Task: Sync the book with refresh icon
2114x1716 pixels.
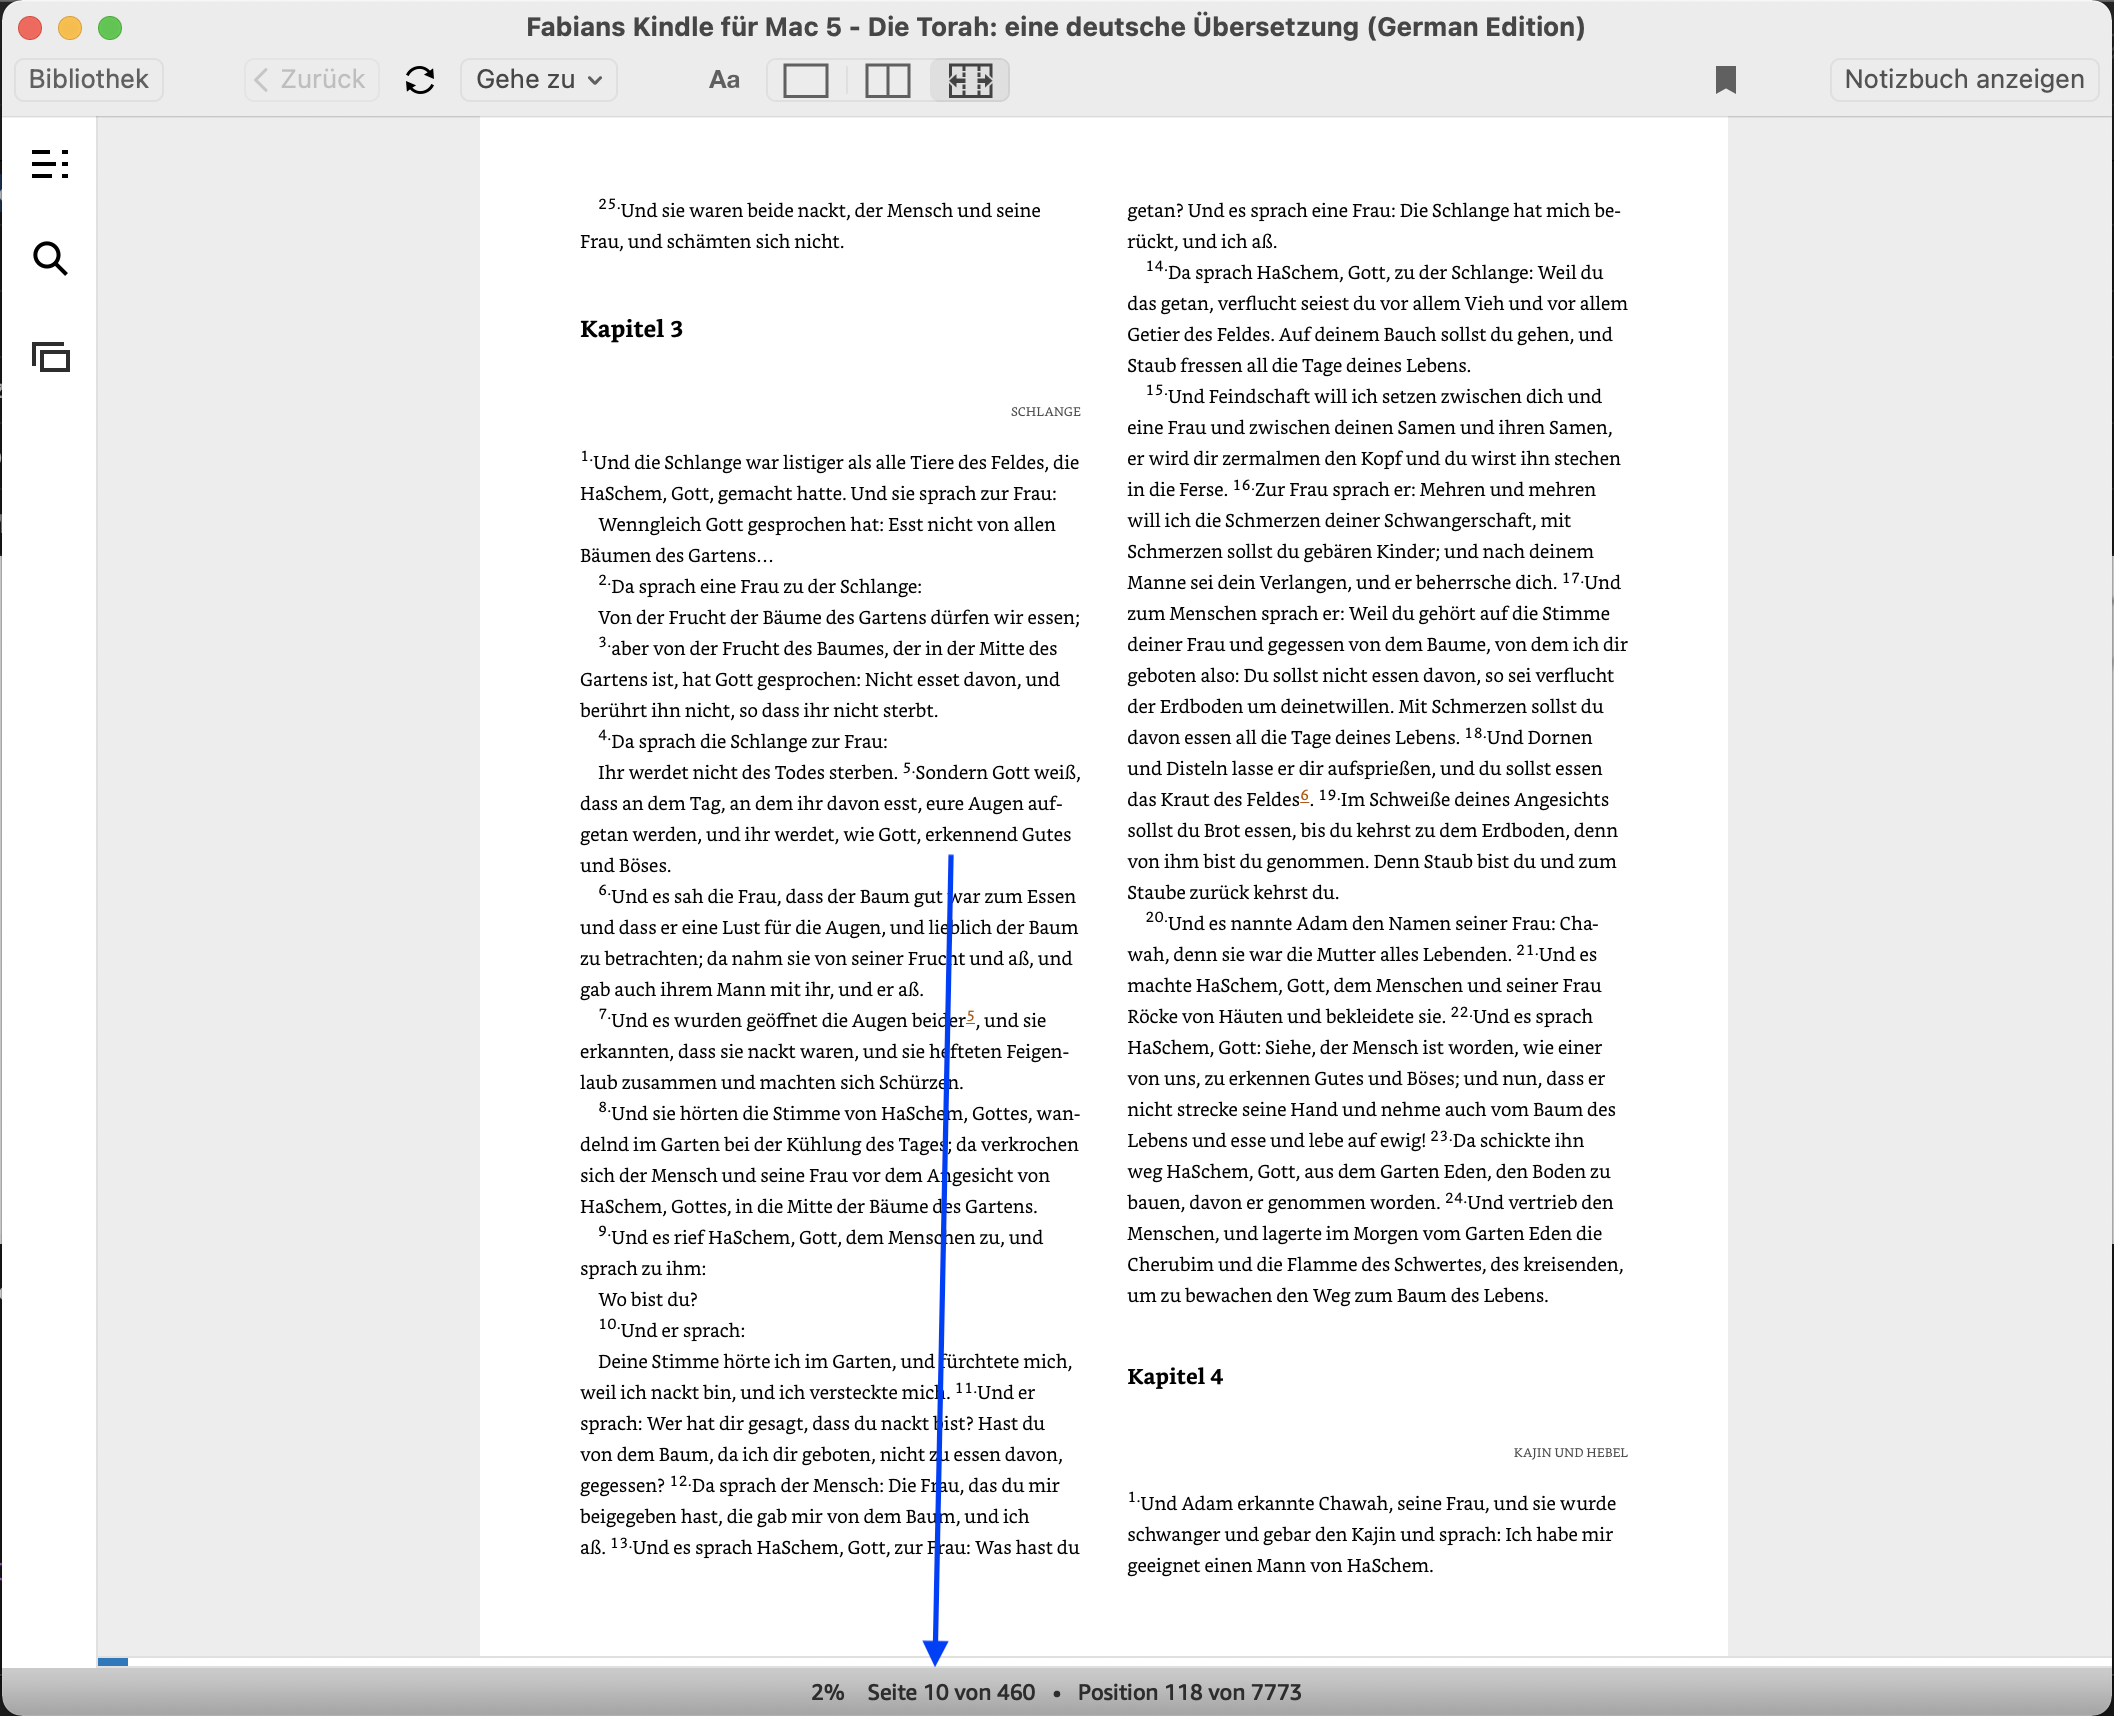Action: pos(420,80)
